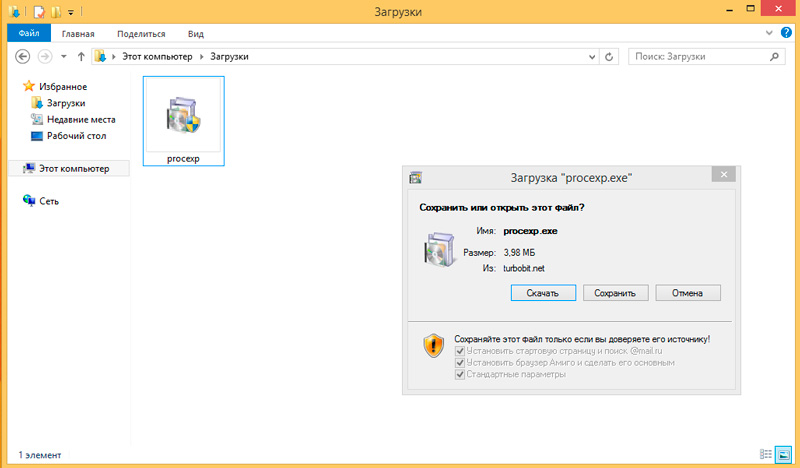Click the turbobit.net source text
800x468 pixels.
tap(524, 268)
